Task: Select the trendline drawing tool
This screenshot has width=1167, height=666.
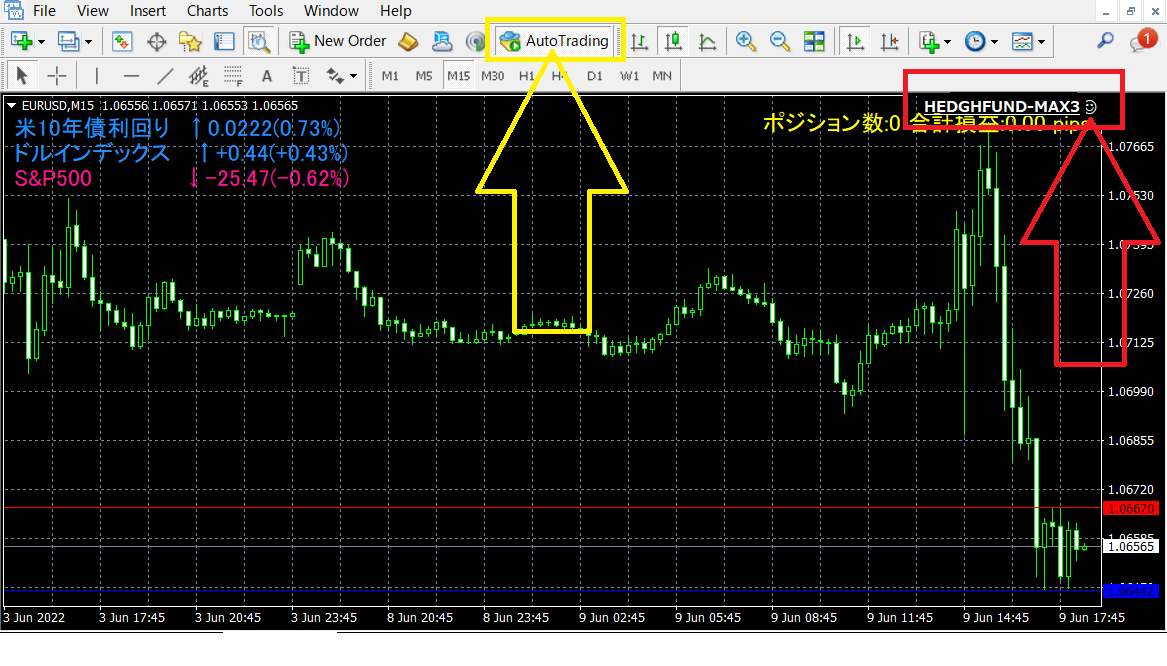Action: click(165, 76)
